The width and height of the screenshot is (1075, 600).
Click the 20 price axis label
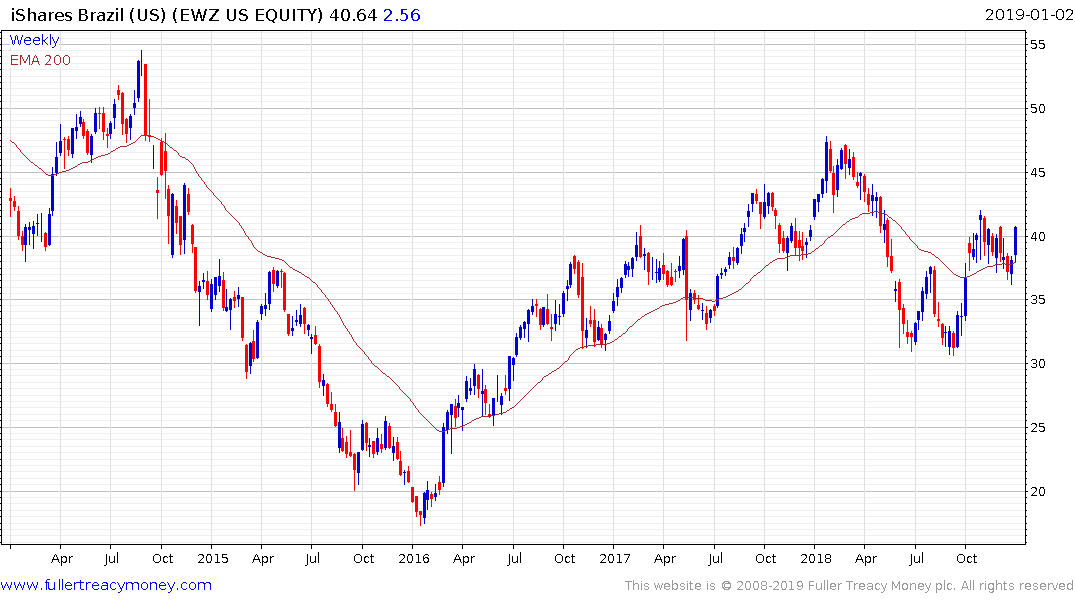pyautogui.click(x=1037, y=492)
